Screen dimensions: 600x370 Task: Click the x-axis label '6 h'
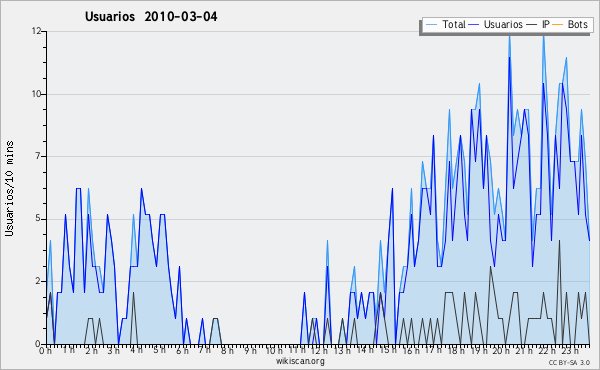point(182,350)
